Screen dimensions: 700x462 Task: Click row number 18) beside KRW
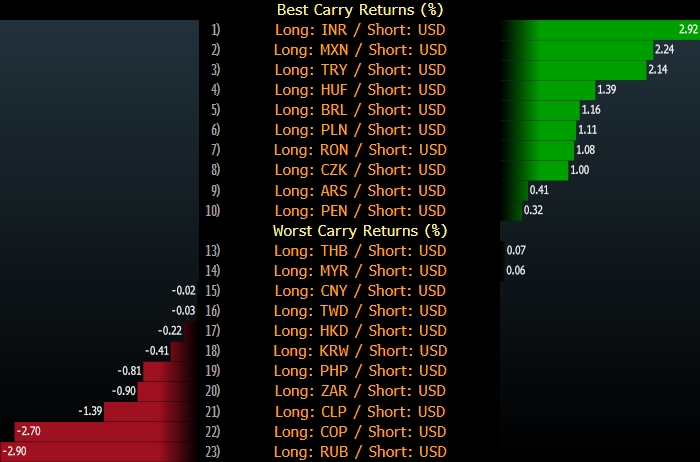212,351
